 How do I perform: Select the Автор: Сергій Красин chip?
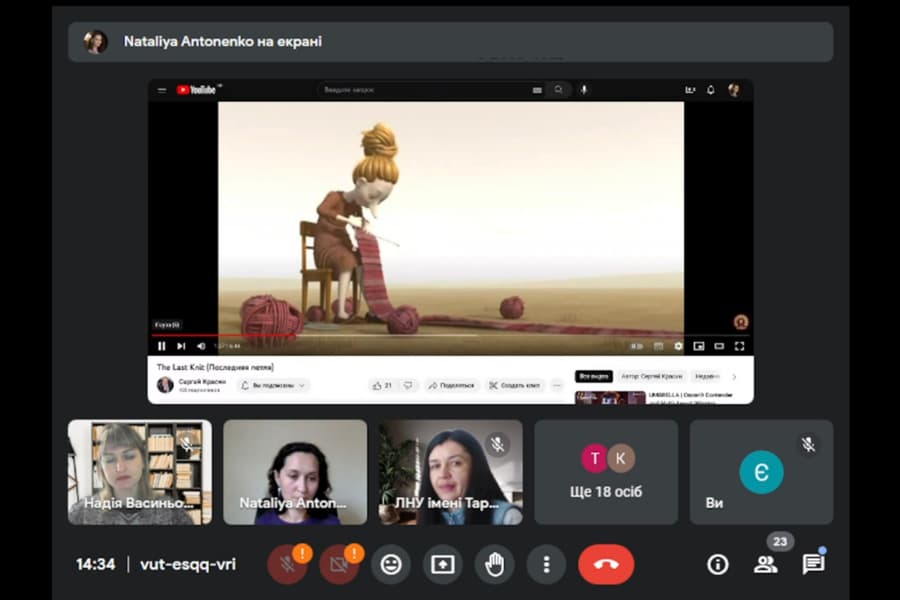click(x=651, y=377)
